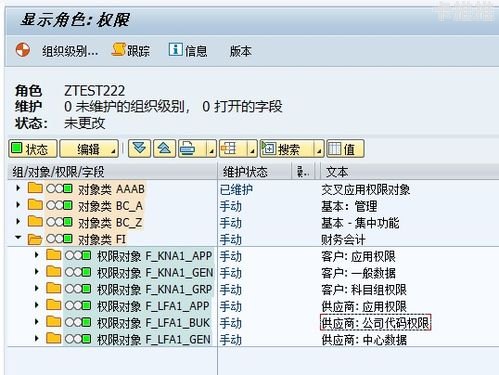
Task: Expand node 对象类 BC_A
Action: [x=18, y=205]
